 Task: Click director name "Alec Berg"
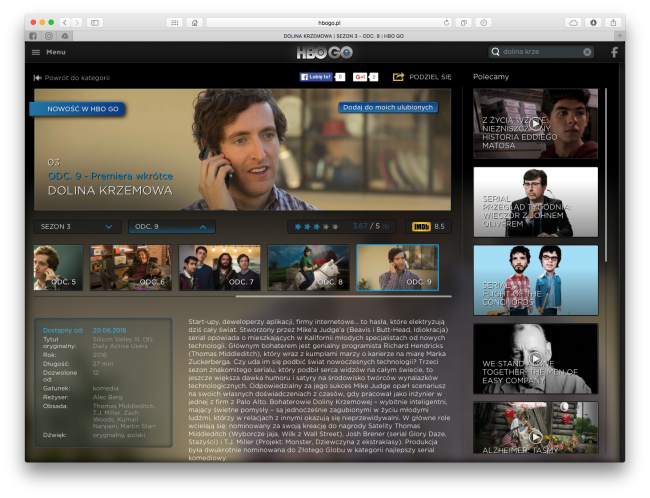[107, 397]
